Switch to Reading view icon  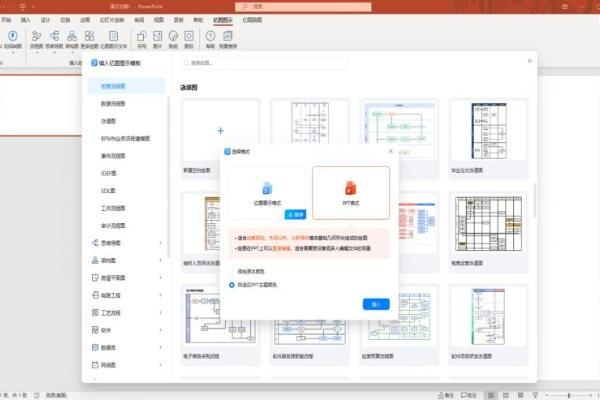click(x=520, y=395)
